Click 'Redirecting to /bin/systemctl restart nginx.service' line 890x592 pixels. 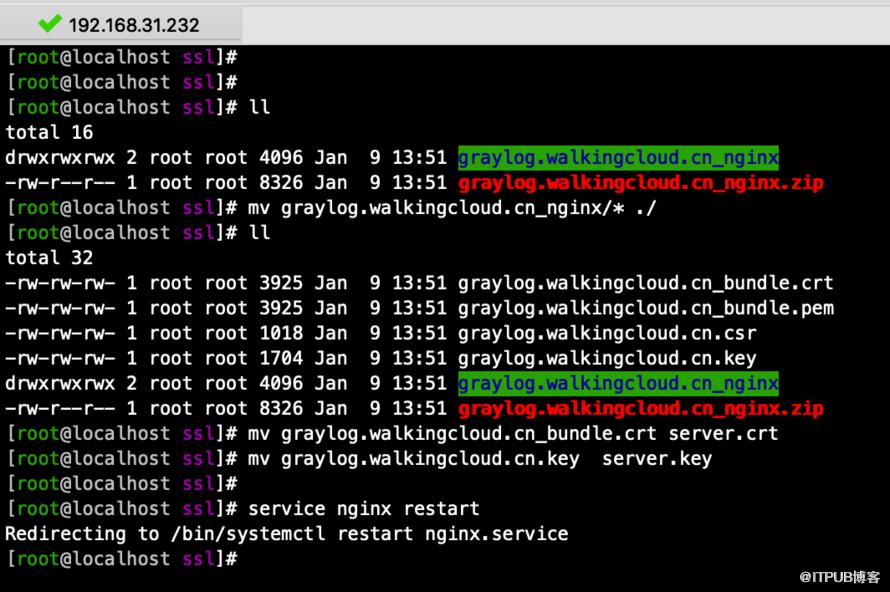click(x=287, y=534)
